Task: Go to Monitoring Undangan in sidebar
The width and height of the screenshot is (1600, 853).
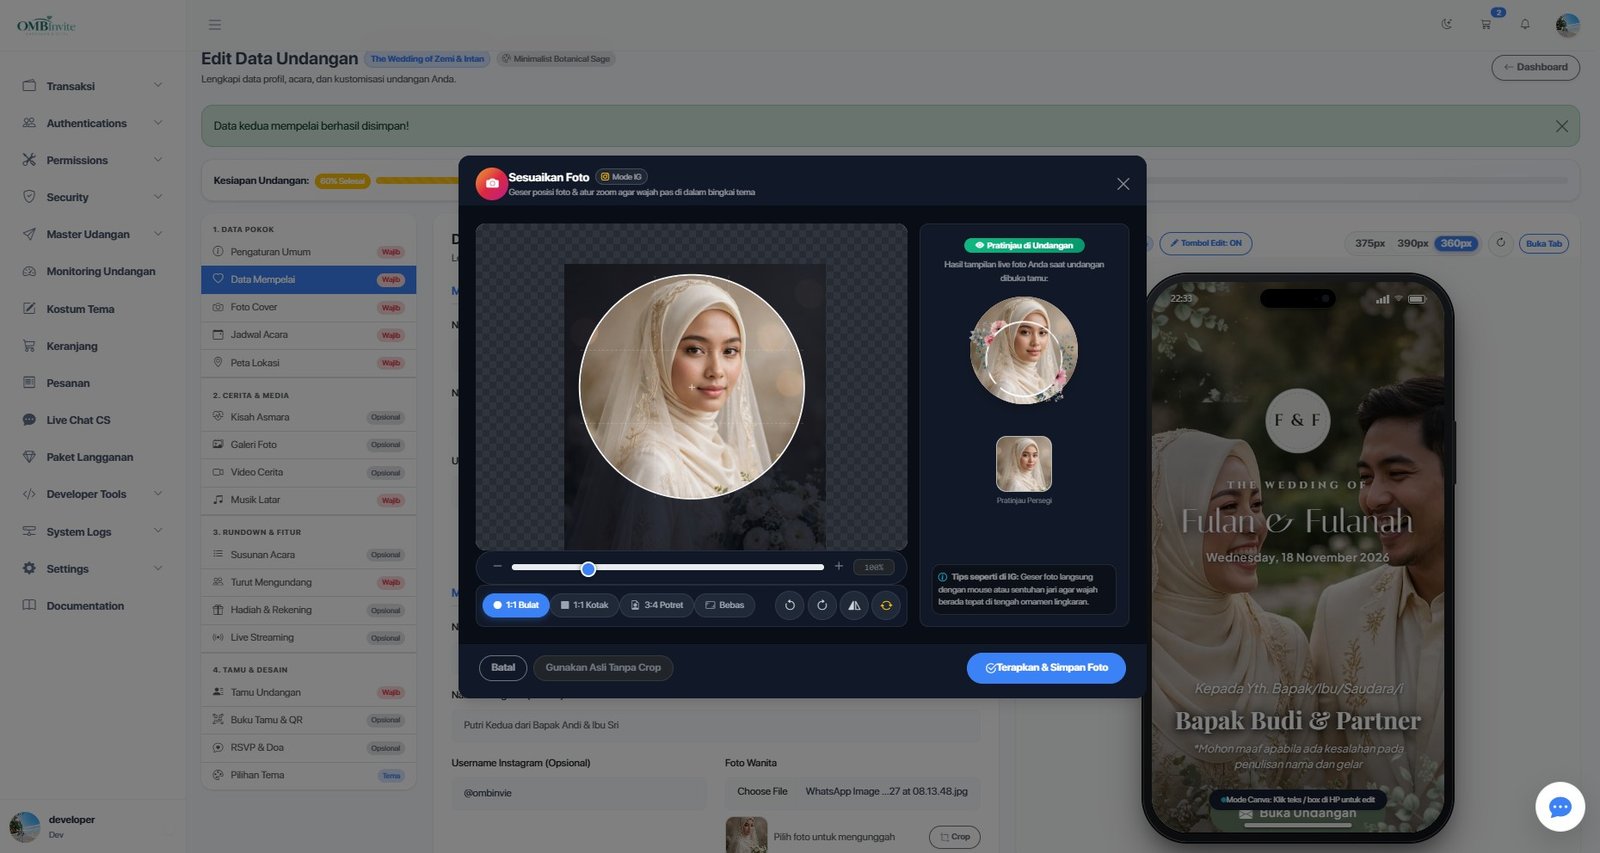Action: 93,271
